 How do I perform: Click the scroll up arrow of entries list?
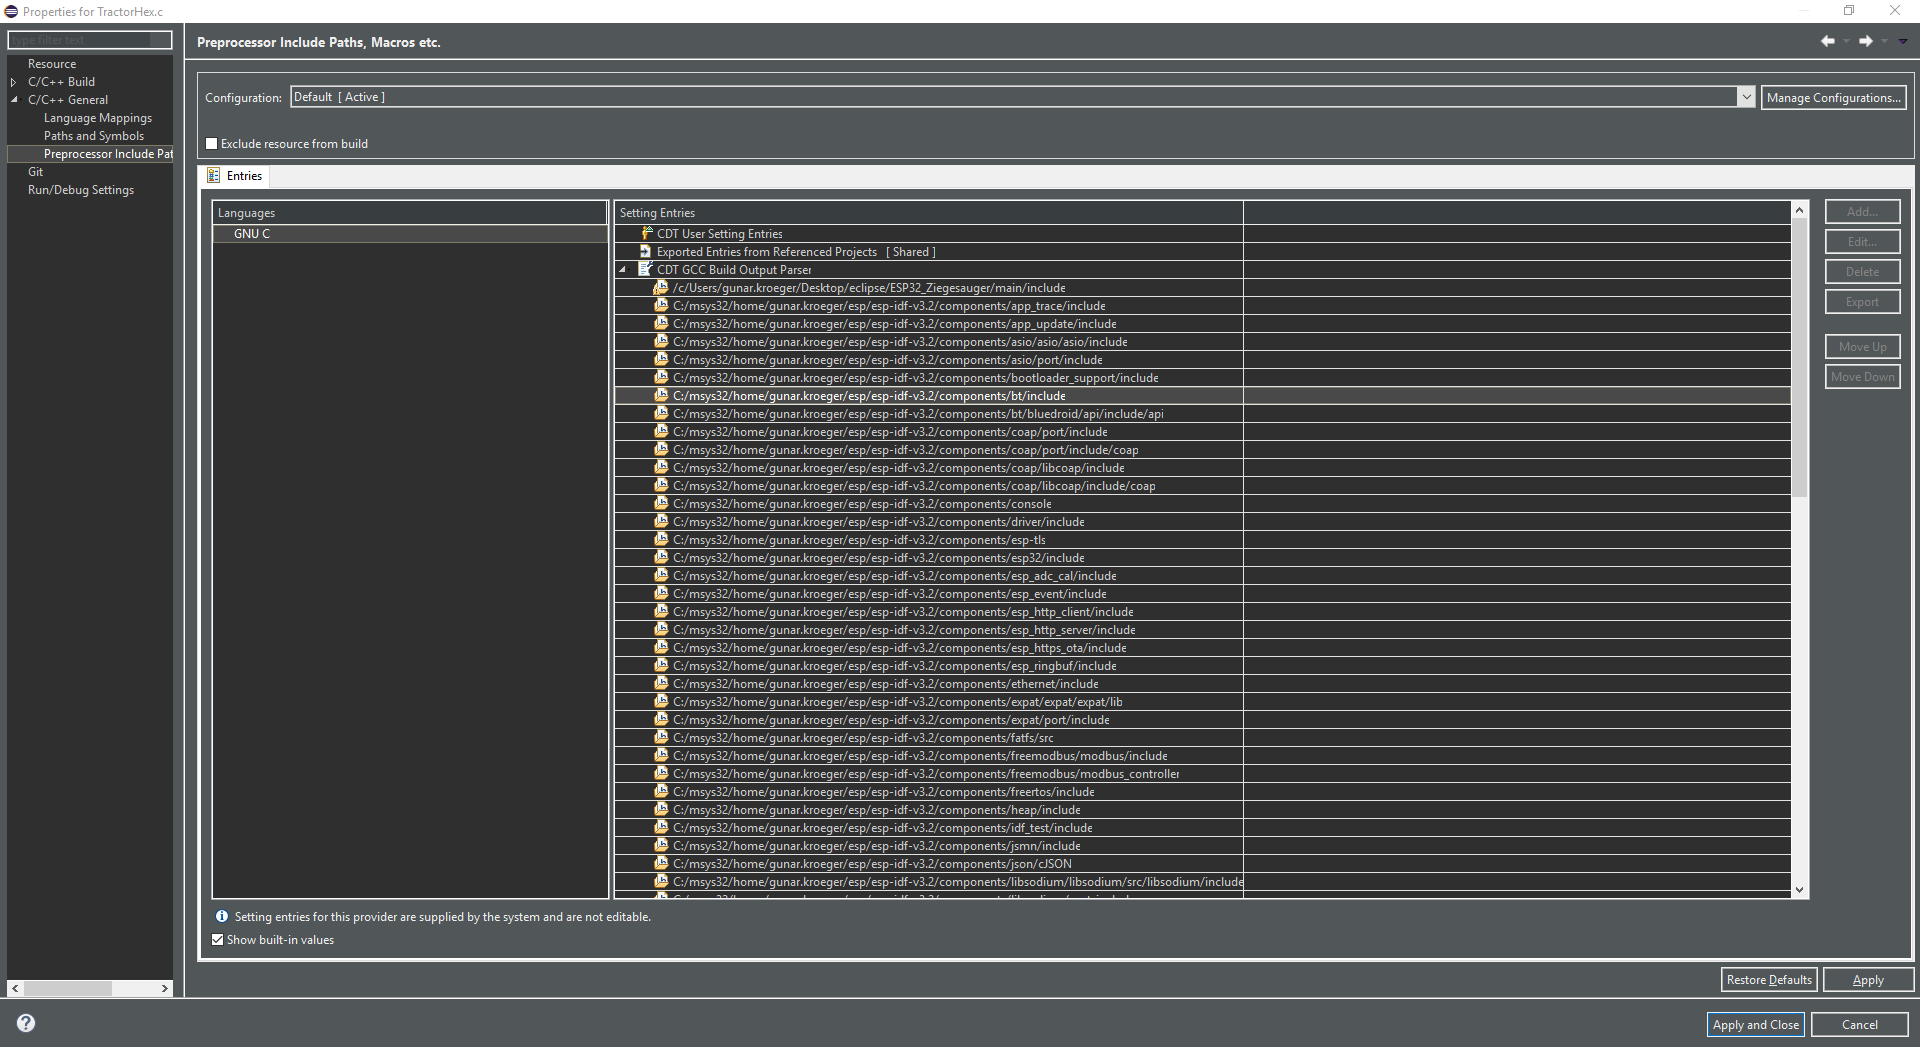point(1799,210)
